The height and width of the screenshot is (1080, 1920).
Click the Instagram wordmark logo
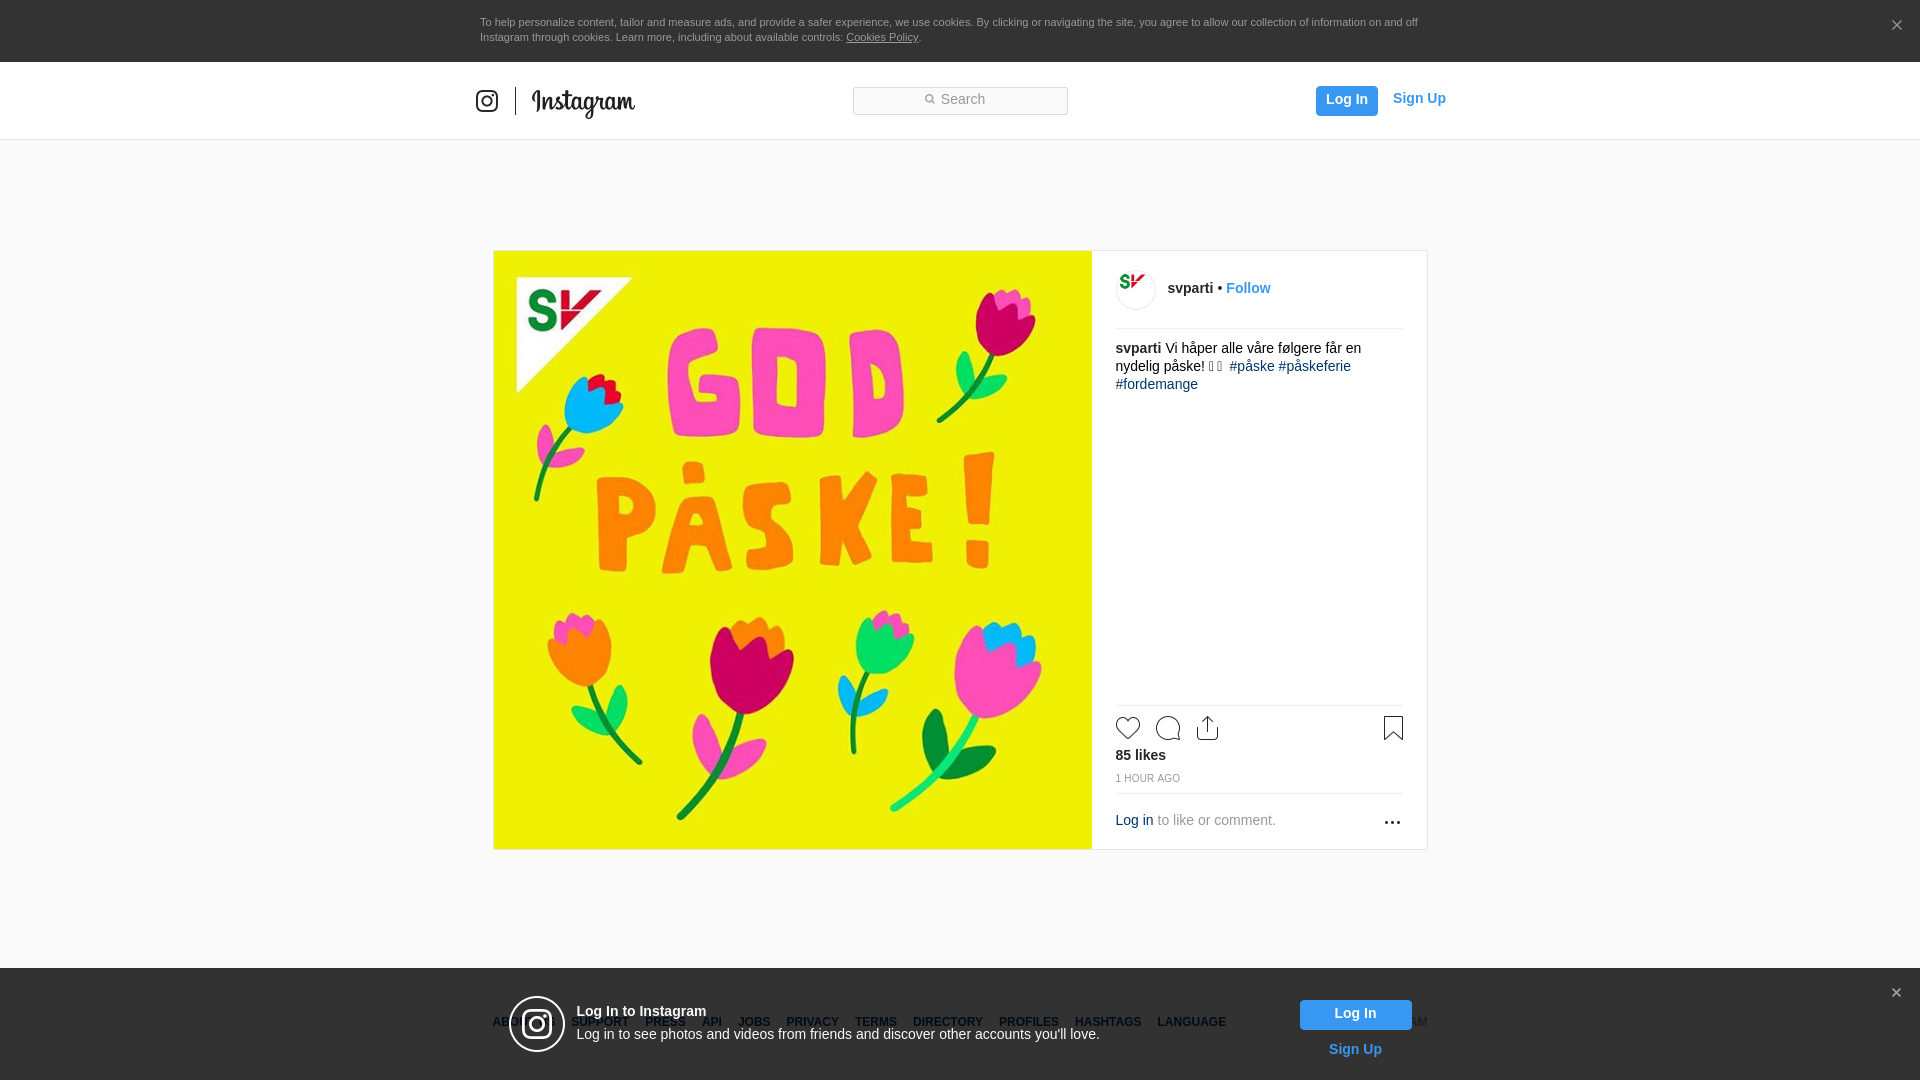pyautogui.click(x=583, y=102)
